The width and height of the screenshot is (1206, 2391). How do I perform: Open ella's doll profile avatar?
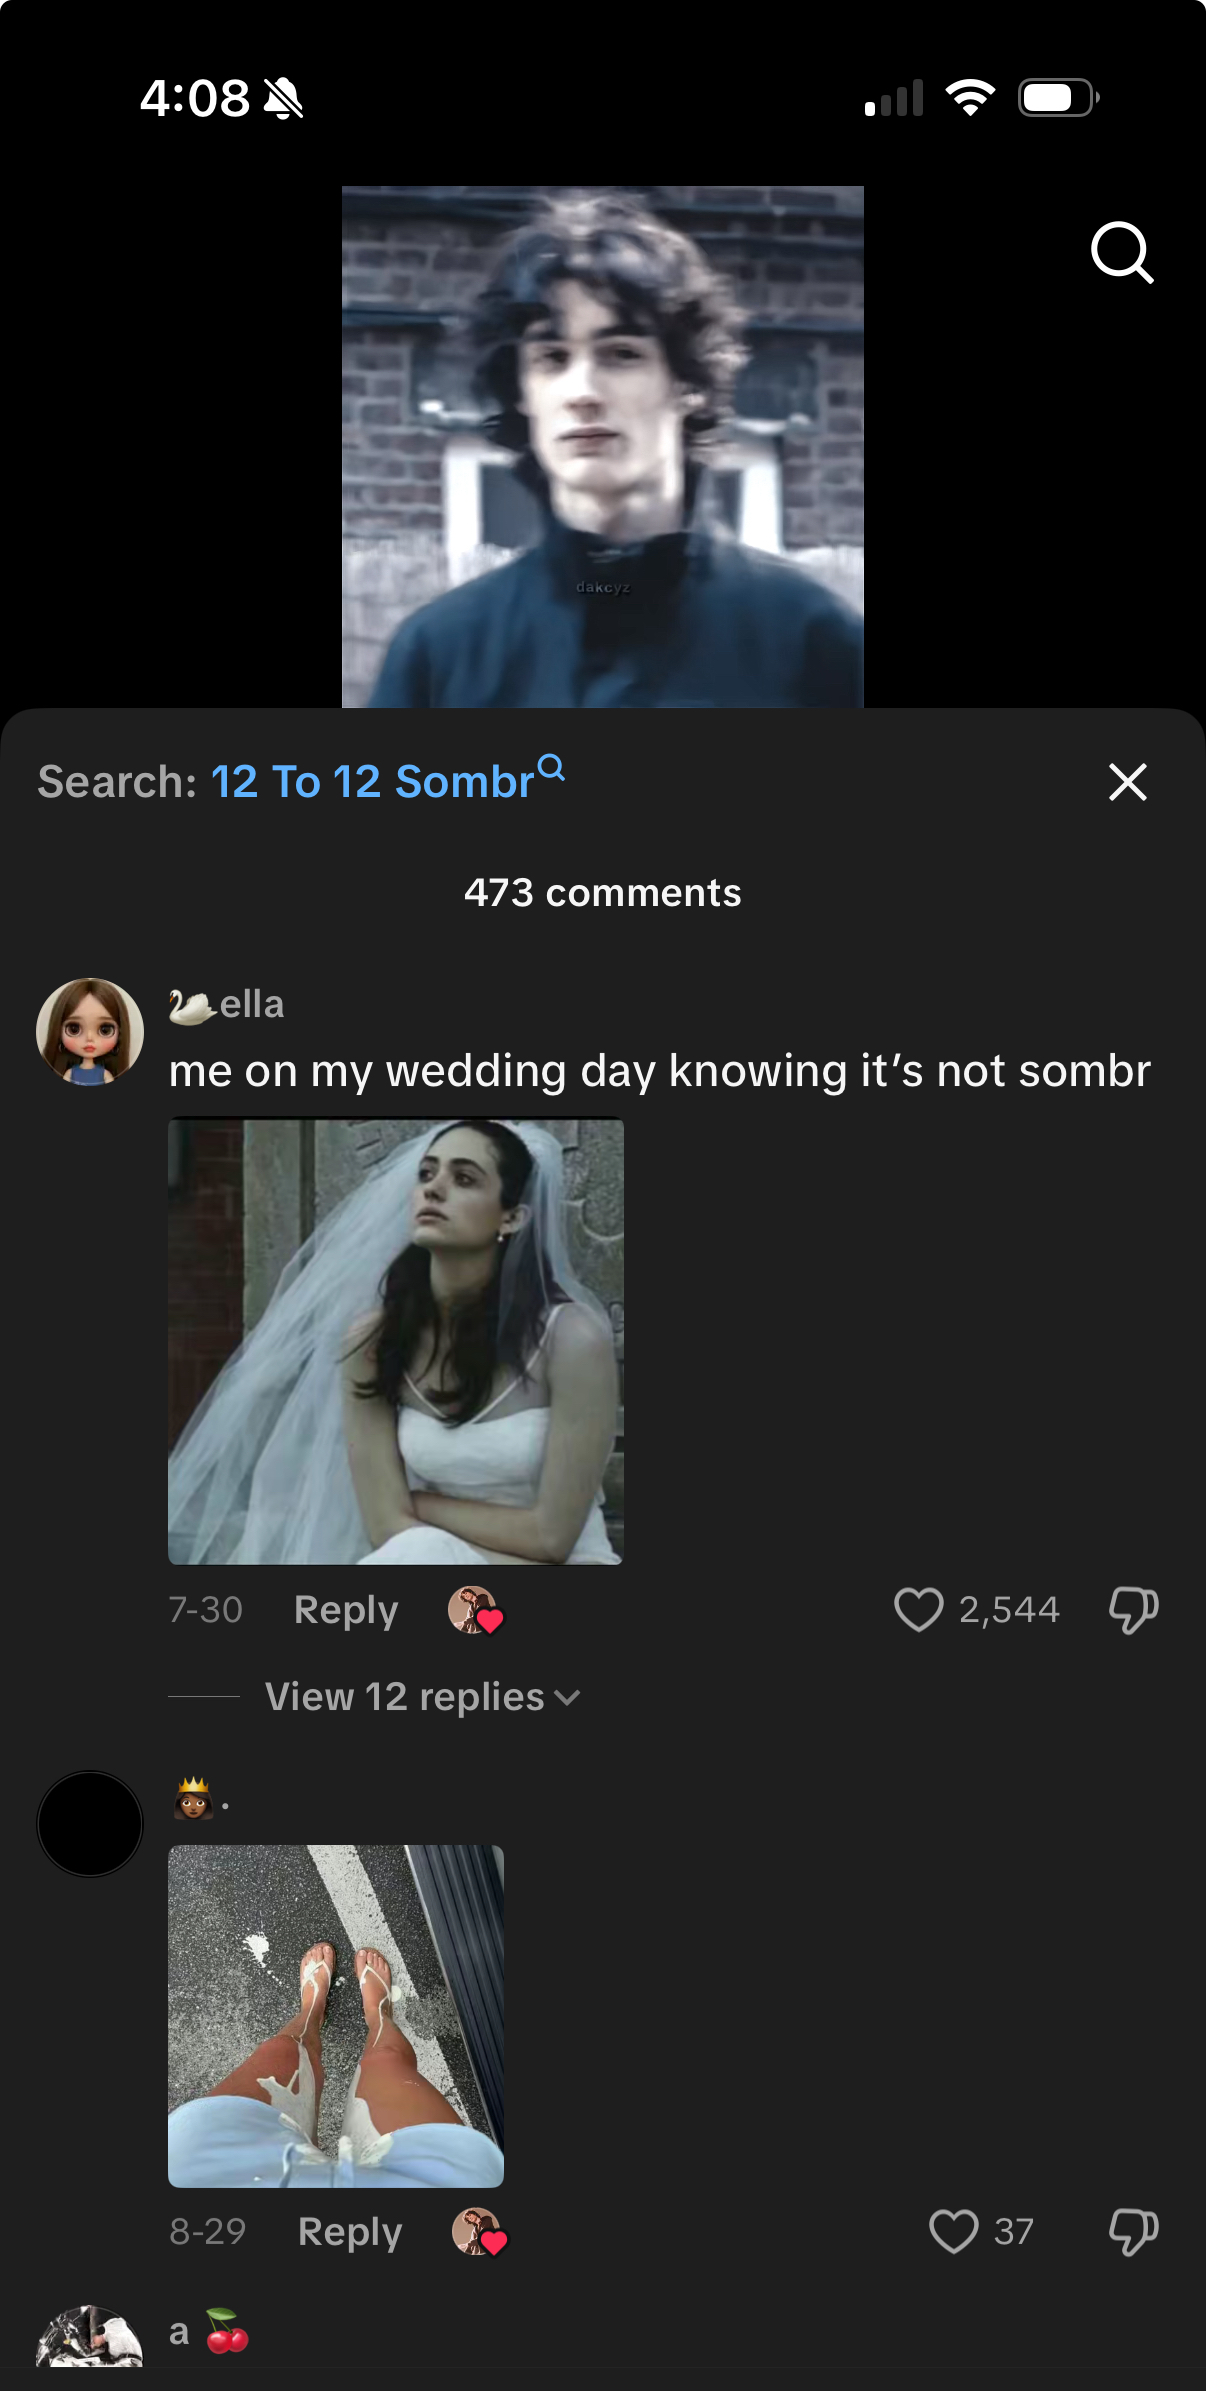coord(90,1031)
